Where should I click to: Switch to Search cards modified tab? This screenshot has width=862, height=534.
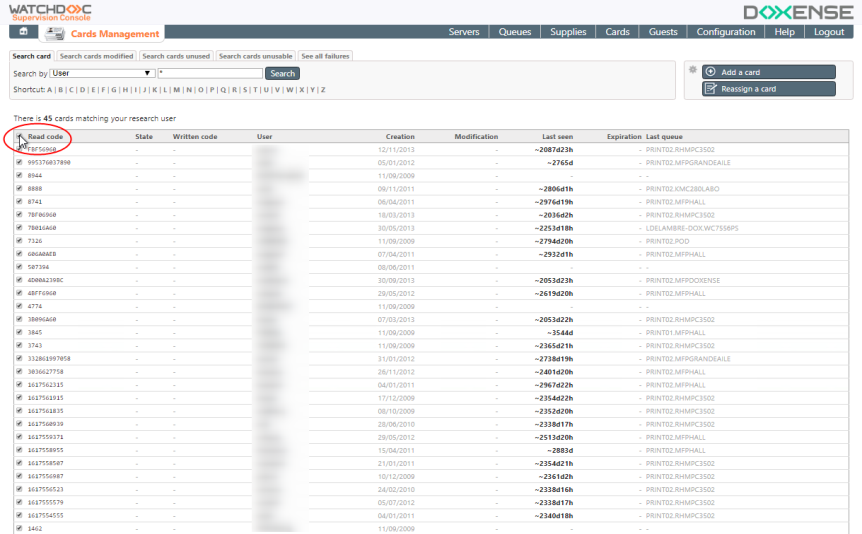click(x=96, y=56)
